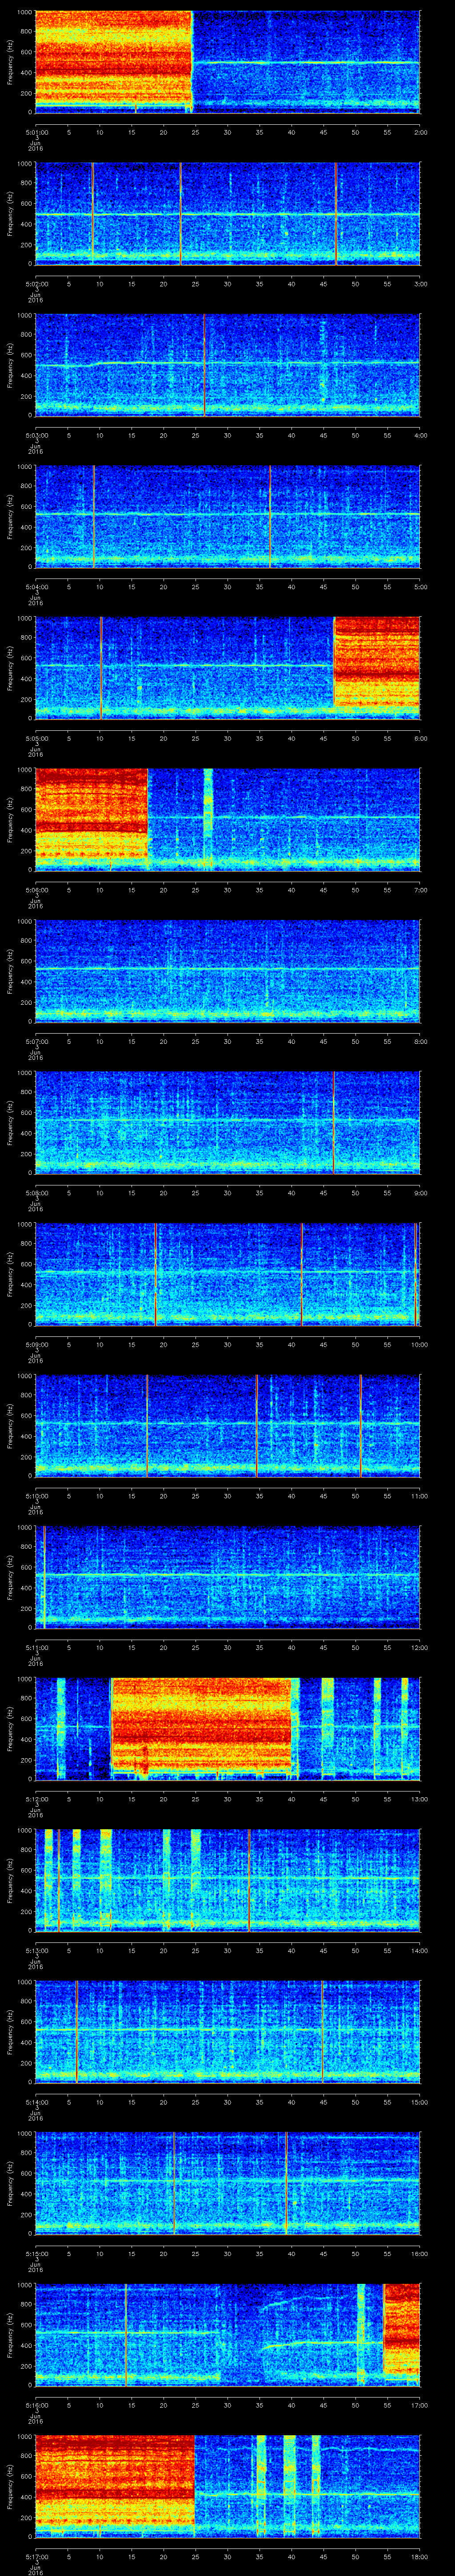Click the large red noise block in 5:12:00 spectrogram
This screenshot has width=455, height=2576.
(x=200, y=1726)
